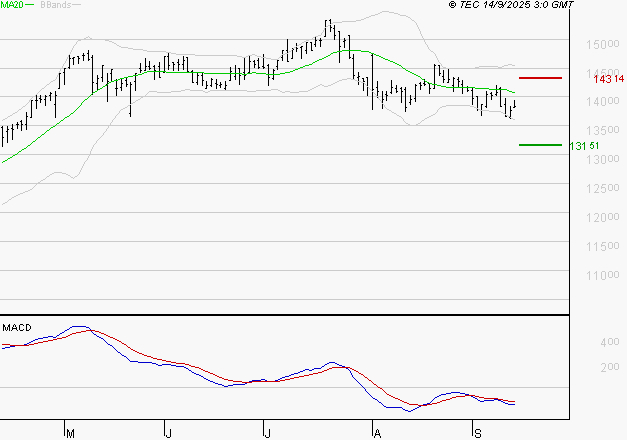
Task: Select the green 131.51 support line
Action: [539, 145]
